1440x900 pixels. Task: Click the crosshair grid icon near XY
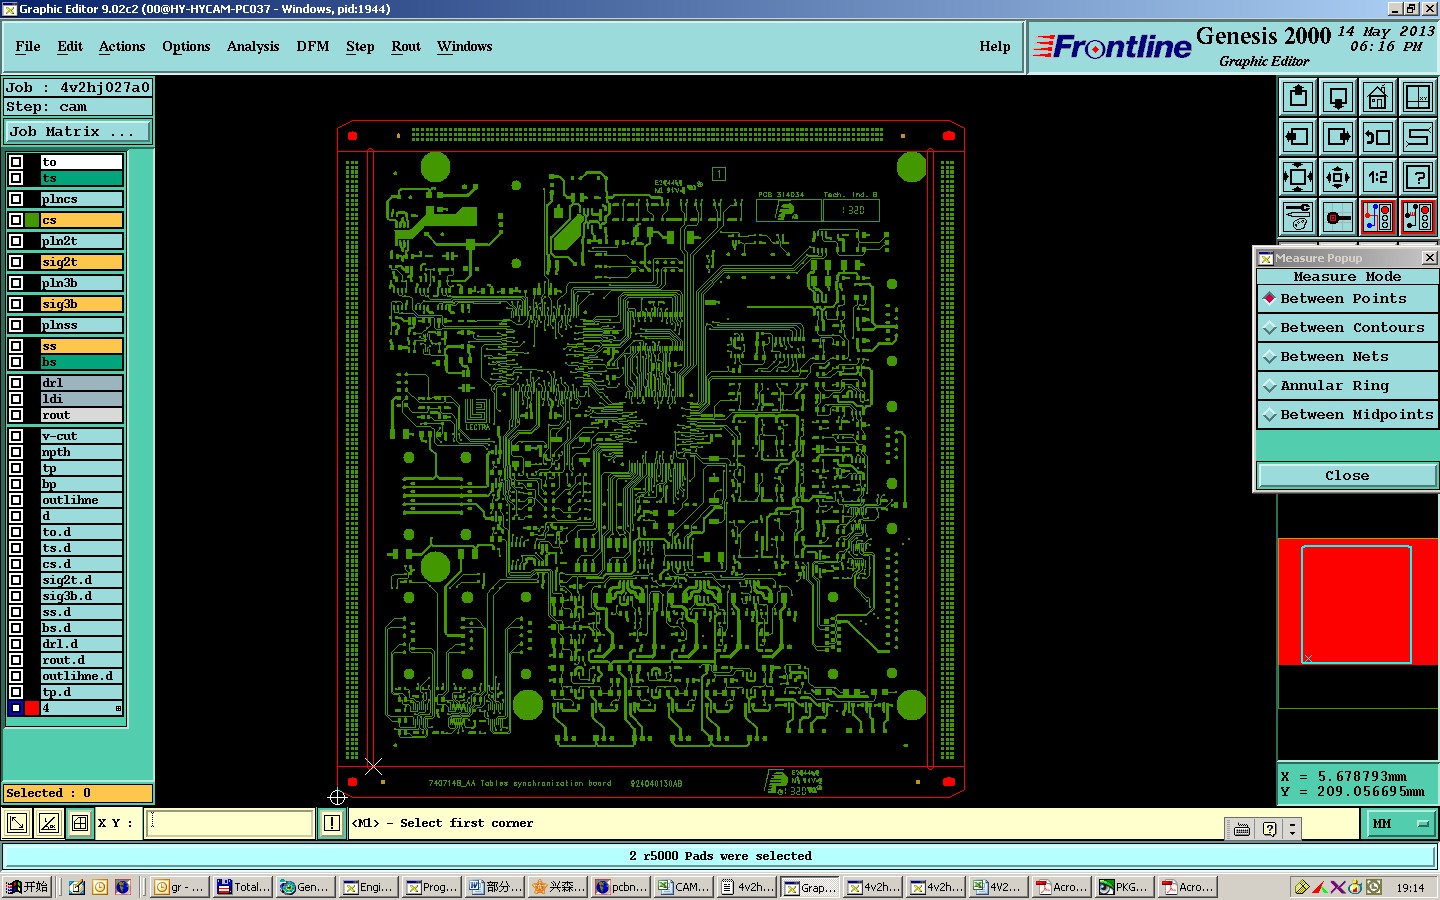[80, 823]
